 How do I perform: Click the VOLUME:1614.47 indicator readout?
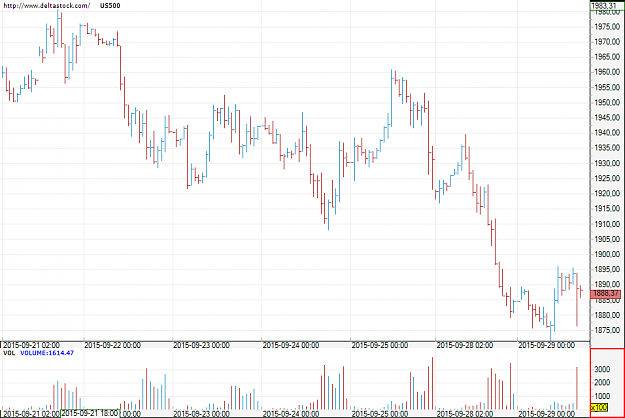point(47,353)
